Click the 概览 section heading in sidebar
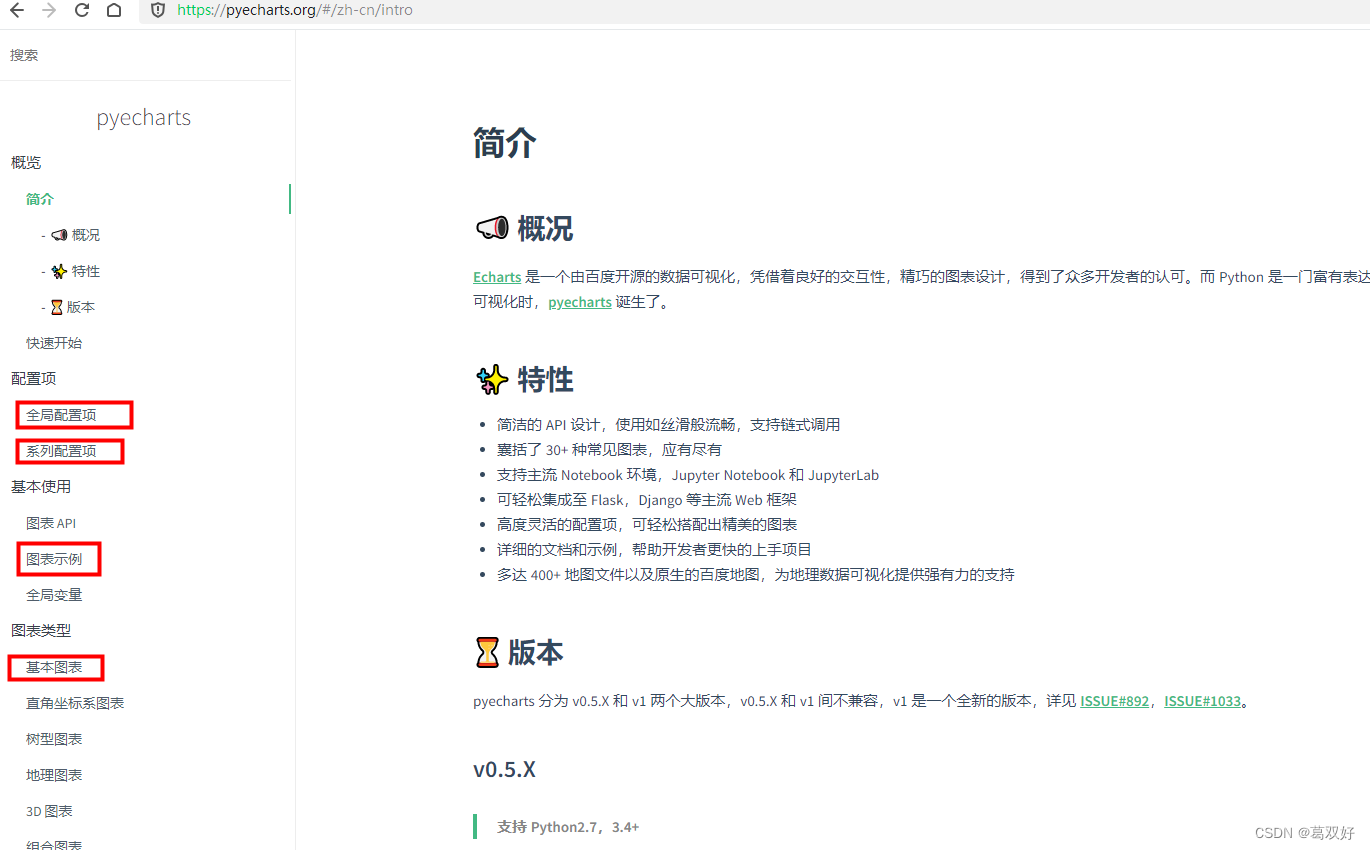1370x850 pixels. tap(26, 163)
